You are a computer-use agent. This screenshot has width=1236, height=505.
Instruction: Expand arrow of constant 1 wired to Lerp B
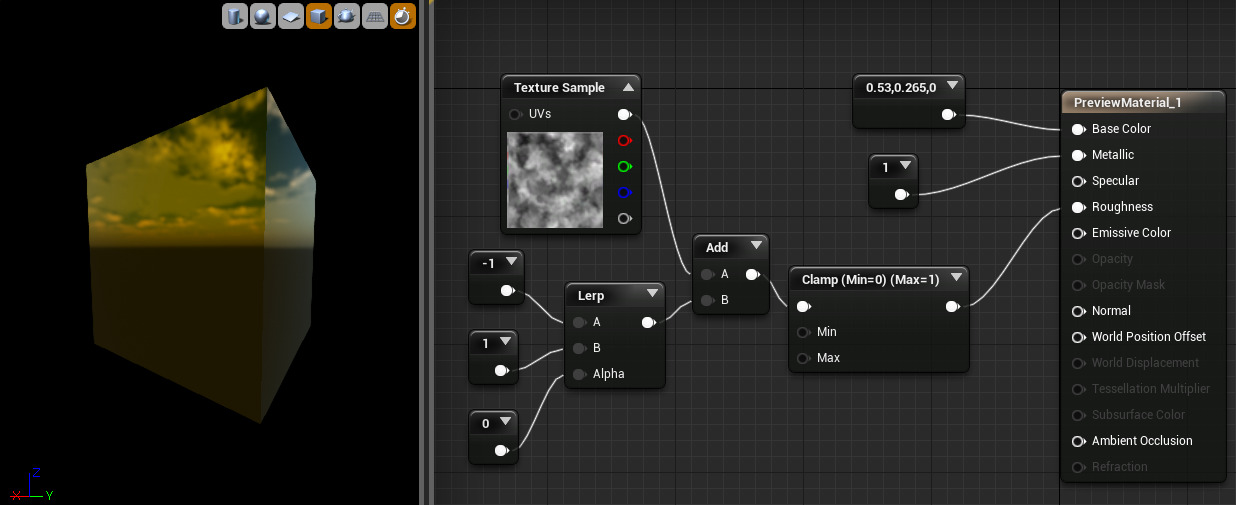coord(506,342)
